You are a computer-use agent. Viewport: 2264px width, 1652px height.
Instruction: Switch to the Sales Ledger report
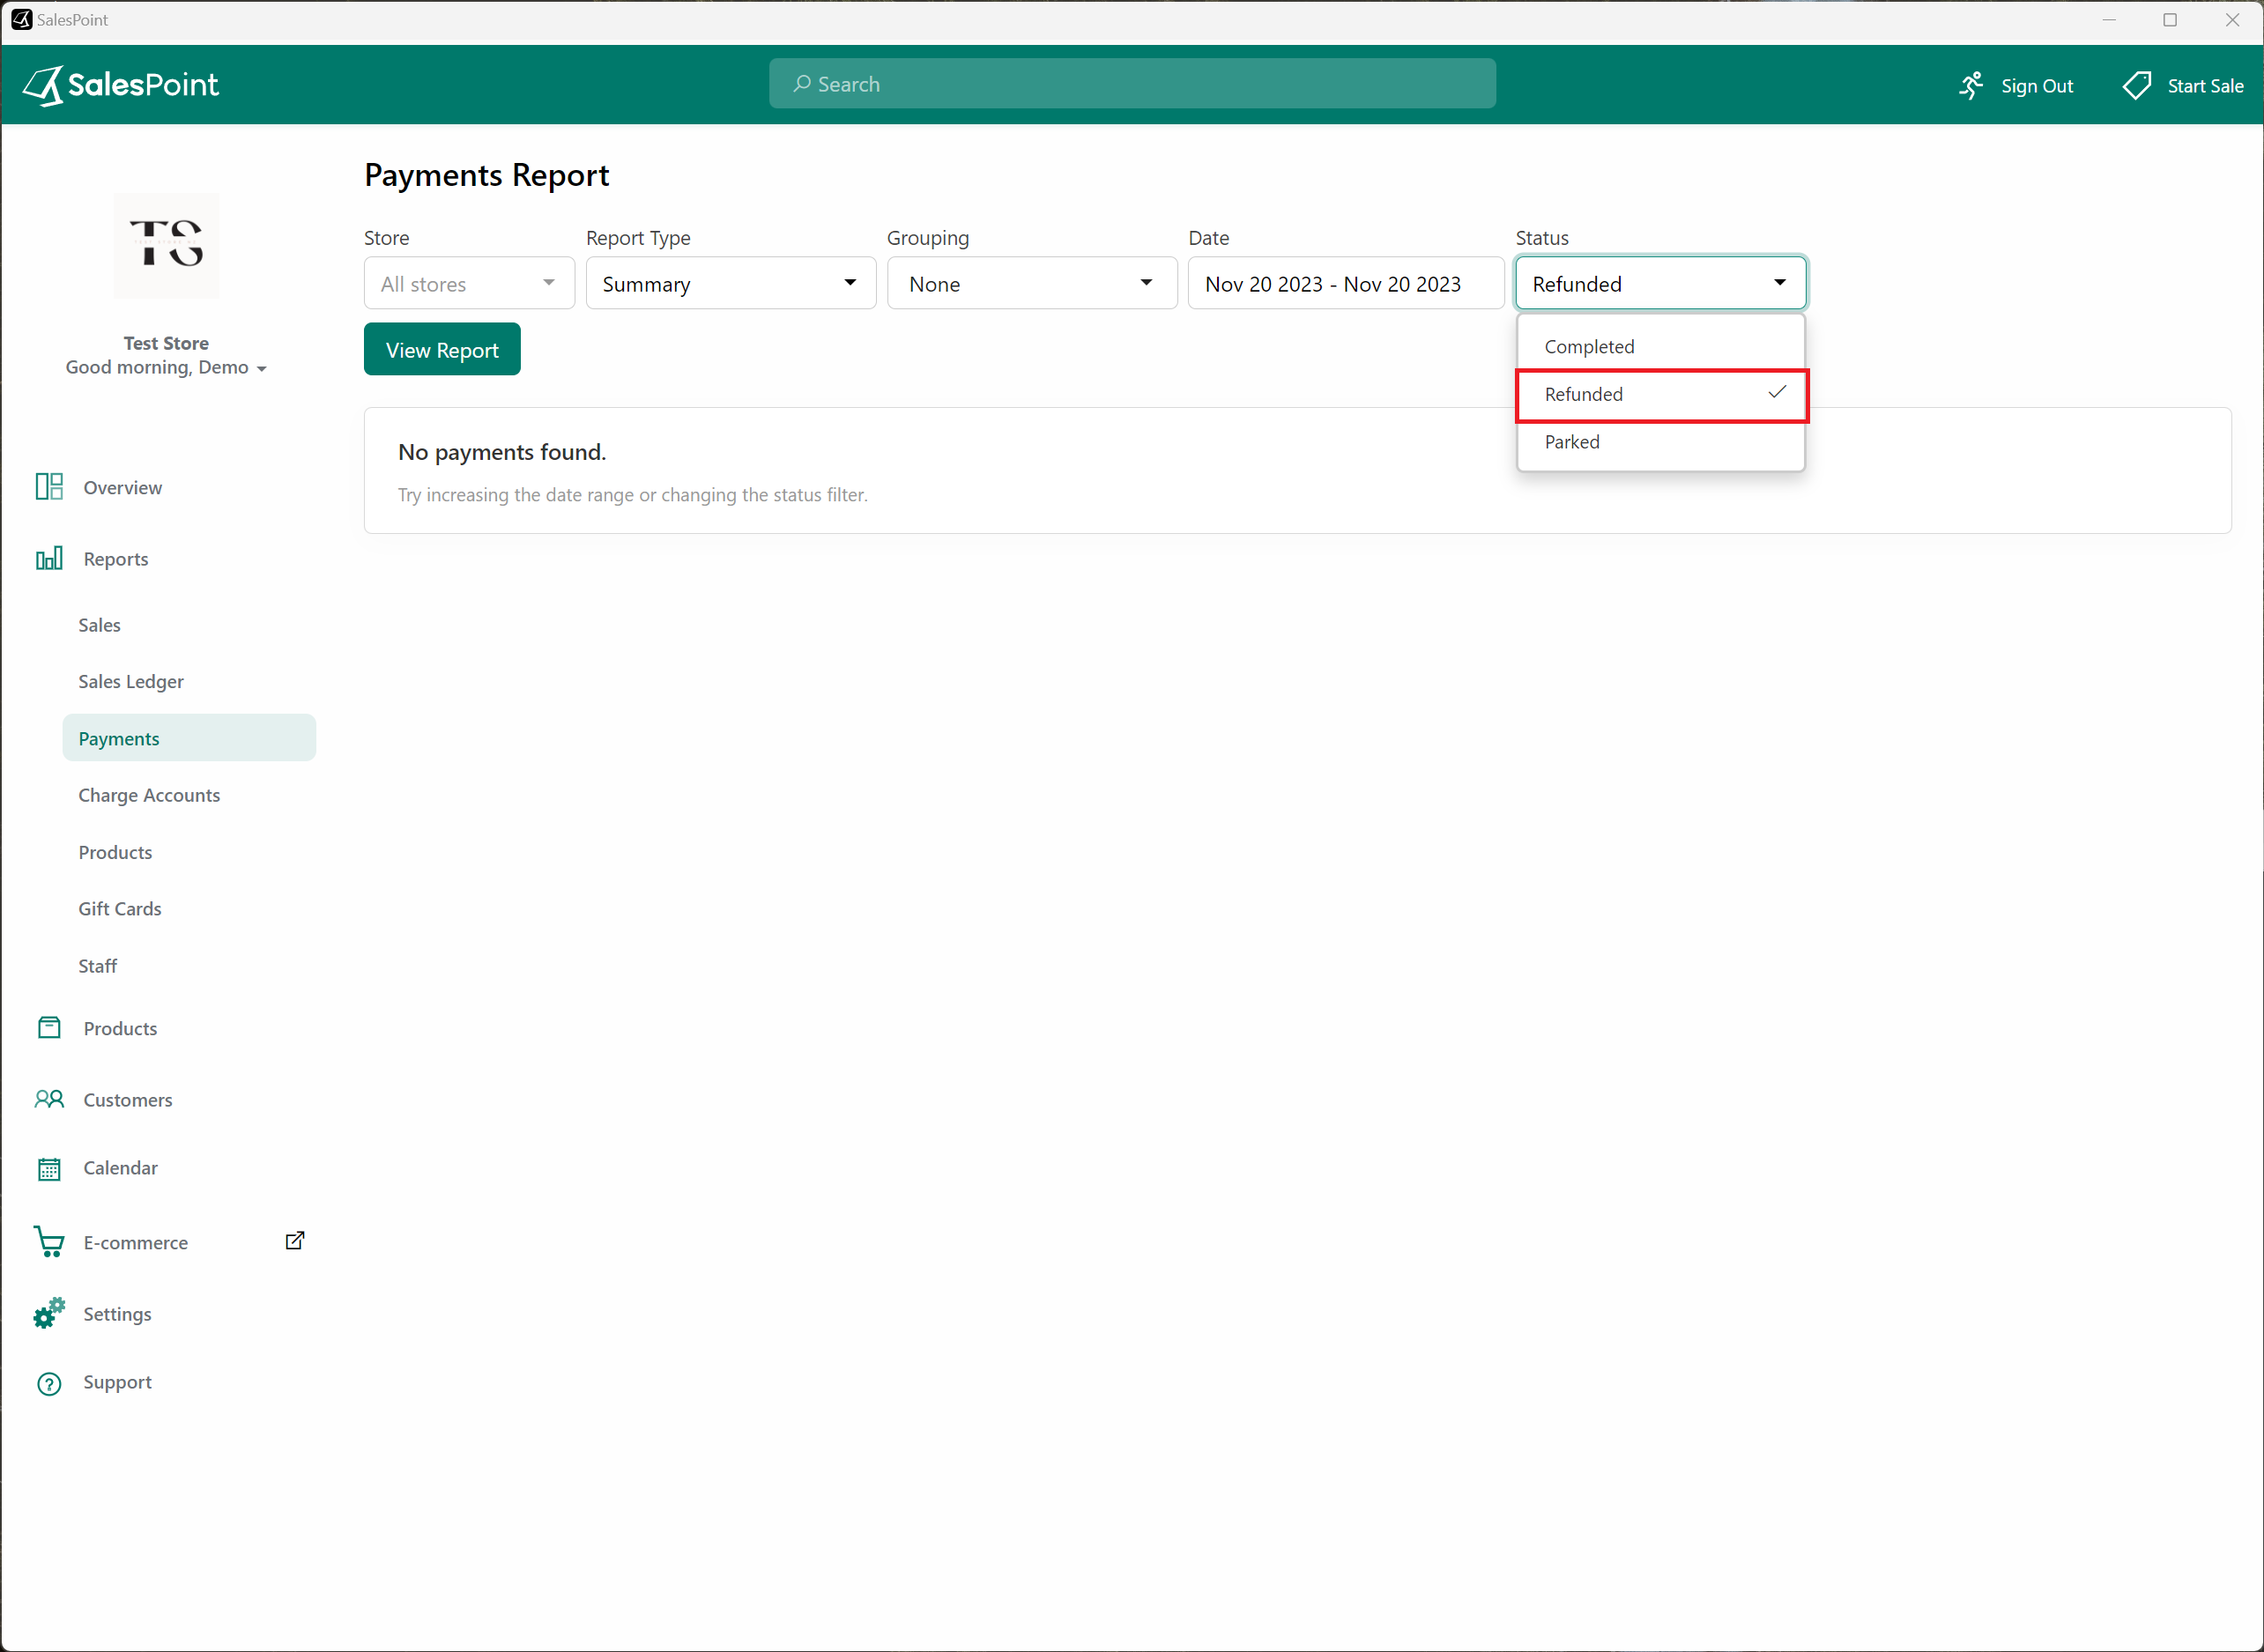(x=131, y=681)
